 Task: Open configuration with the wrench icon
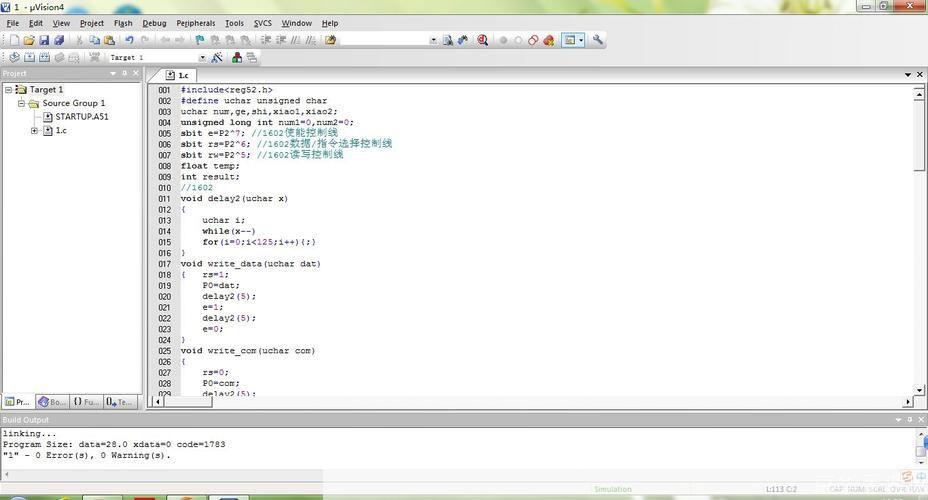[x=598, y=40]
